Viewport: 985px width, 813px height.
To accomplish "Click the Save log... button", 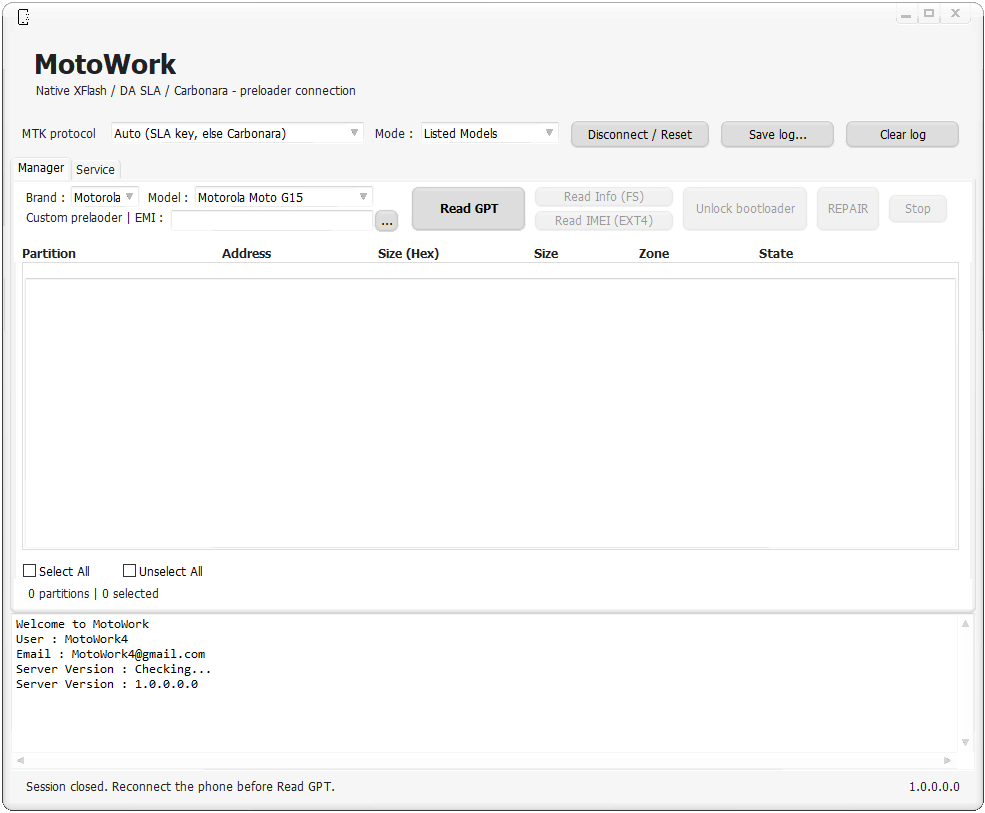I will (777, 134).
